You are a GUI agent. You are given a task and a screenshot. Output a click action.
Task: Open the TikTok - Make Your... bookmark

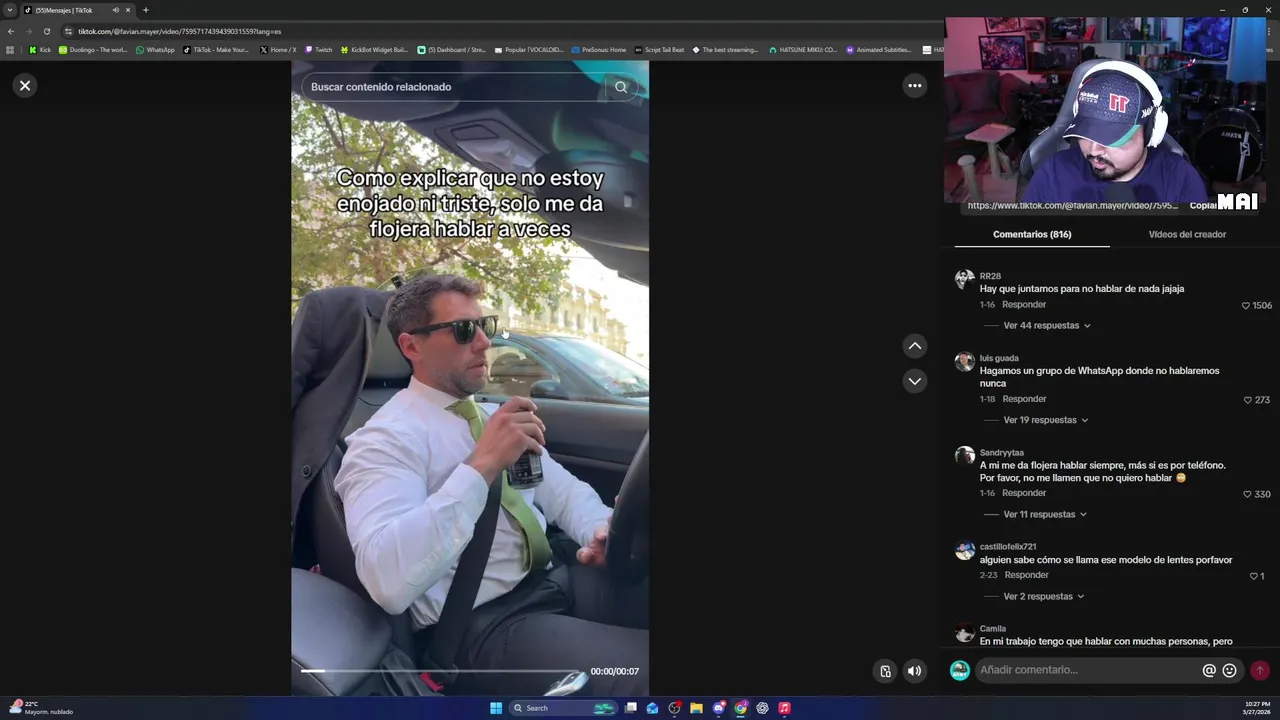(x=216, y=49)
